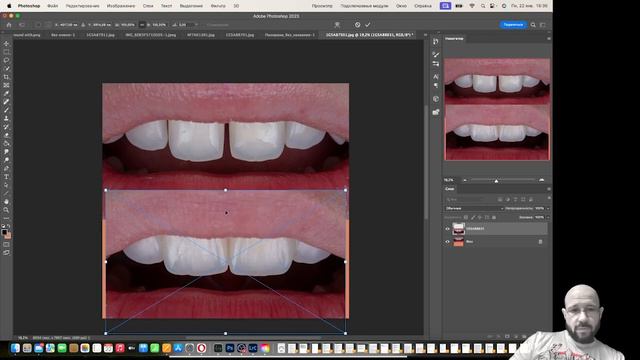The width and height of the screenshot is (640, 360).
Task: Toggle lock image pixels brush icon
Action: 473,218
